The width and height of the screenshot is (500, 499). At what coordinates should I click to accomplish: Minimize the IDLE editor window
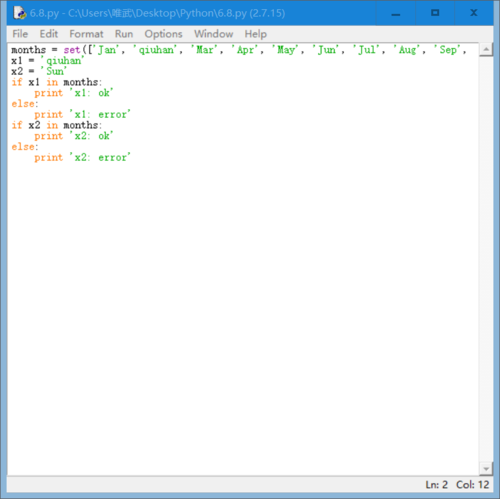pos(396,13)
